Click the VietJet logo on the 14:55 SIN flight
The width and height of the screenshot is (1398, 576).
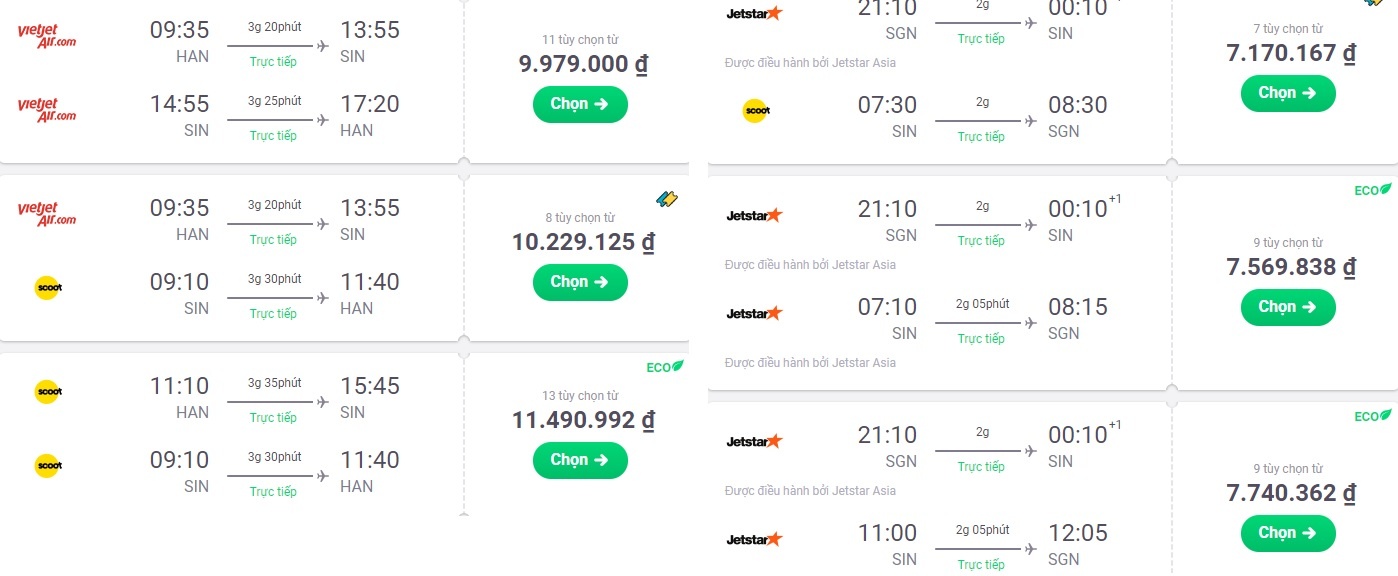47,109
